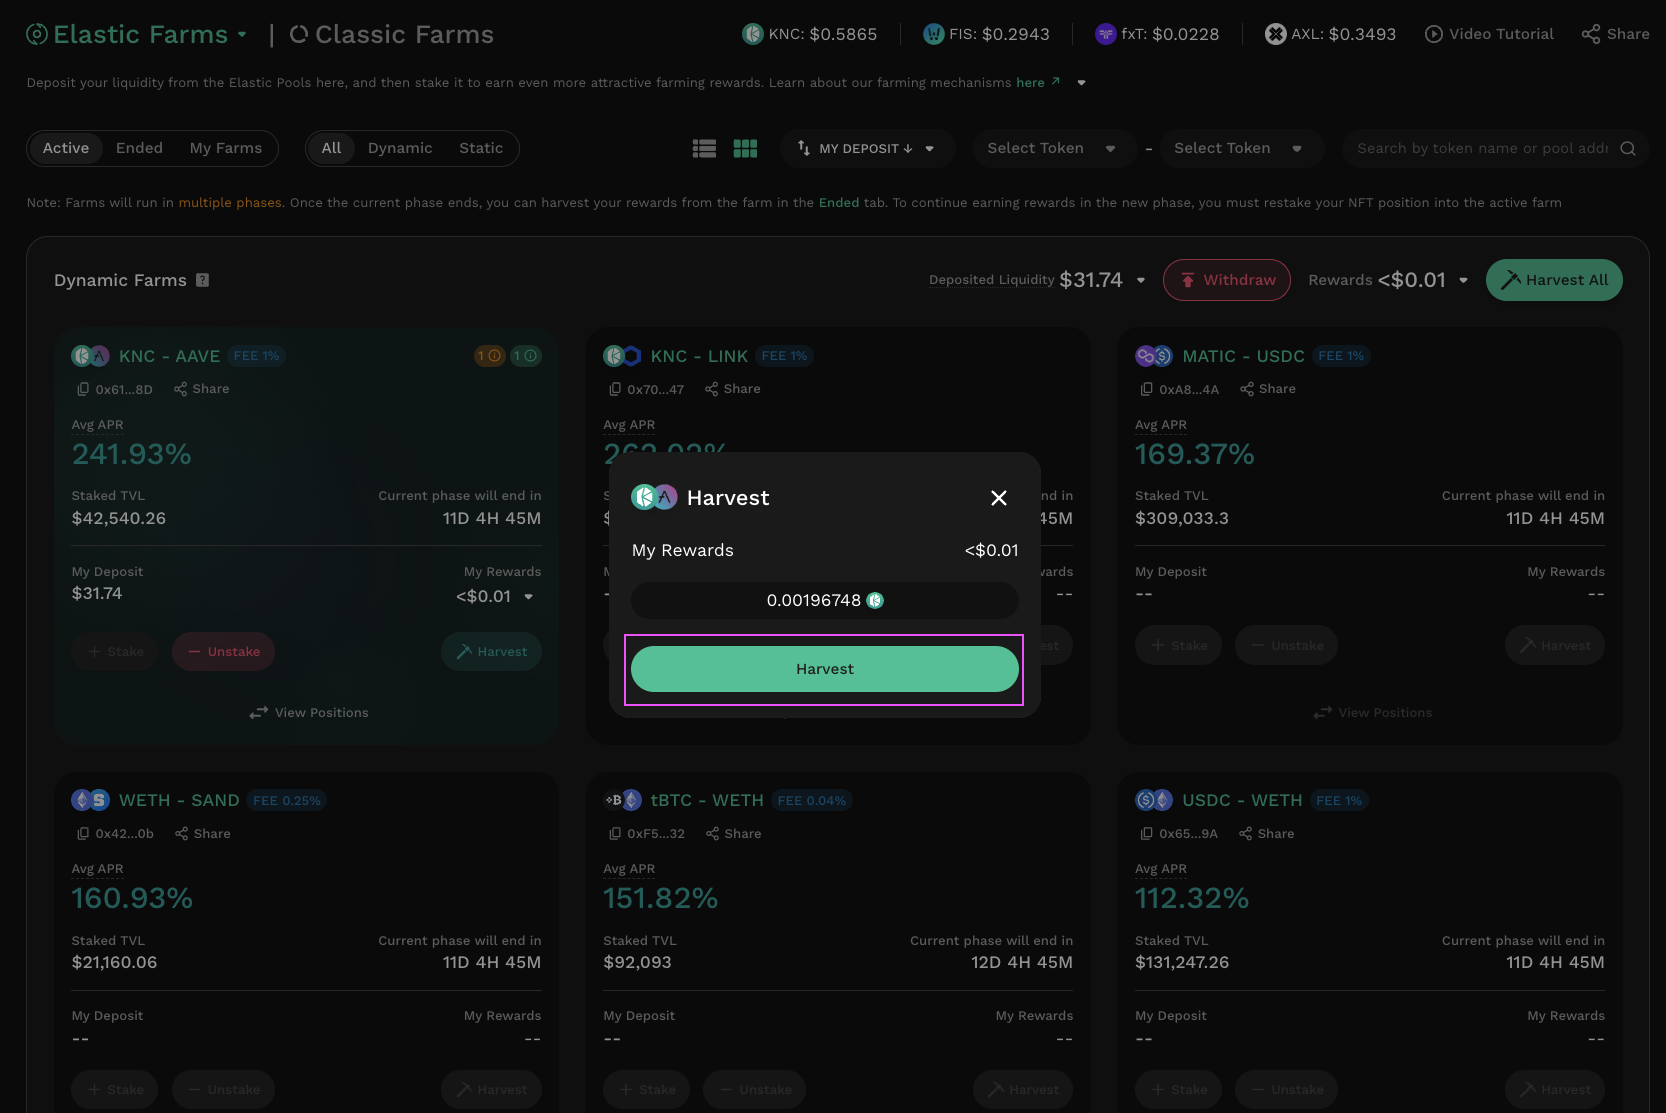Filter by Dynamic farms
Image resolution: width=1666 pixels, height=1113 pixels.
point(400,148)
